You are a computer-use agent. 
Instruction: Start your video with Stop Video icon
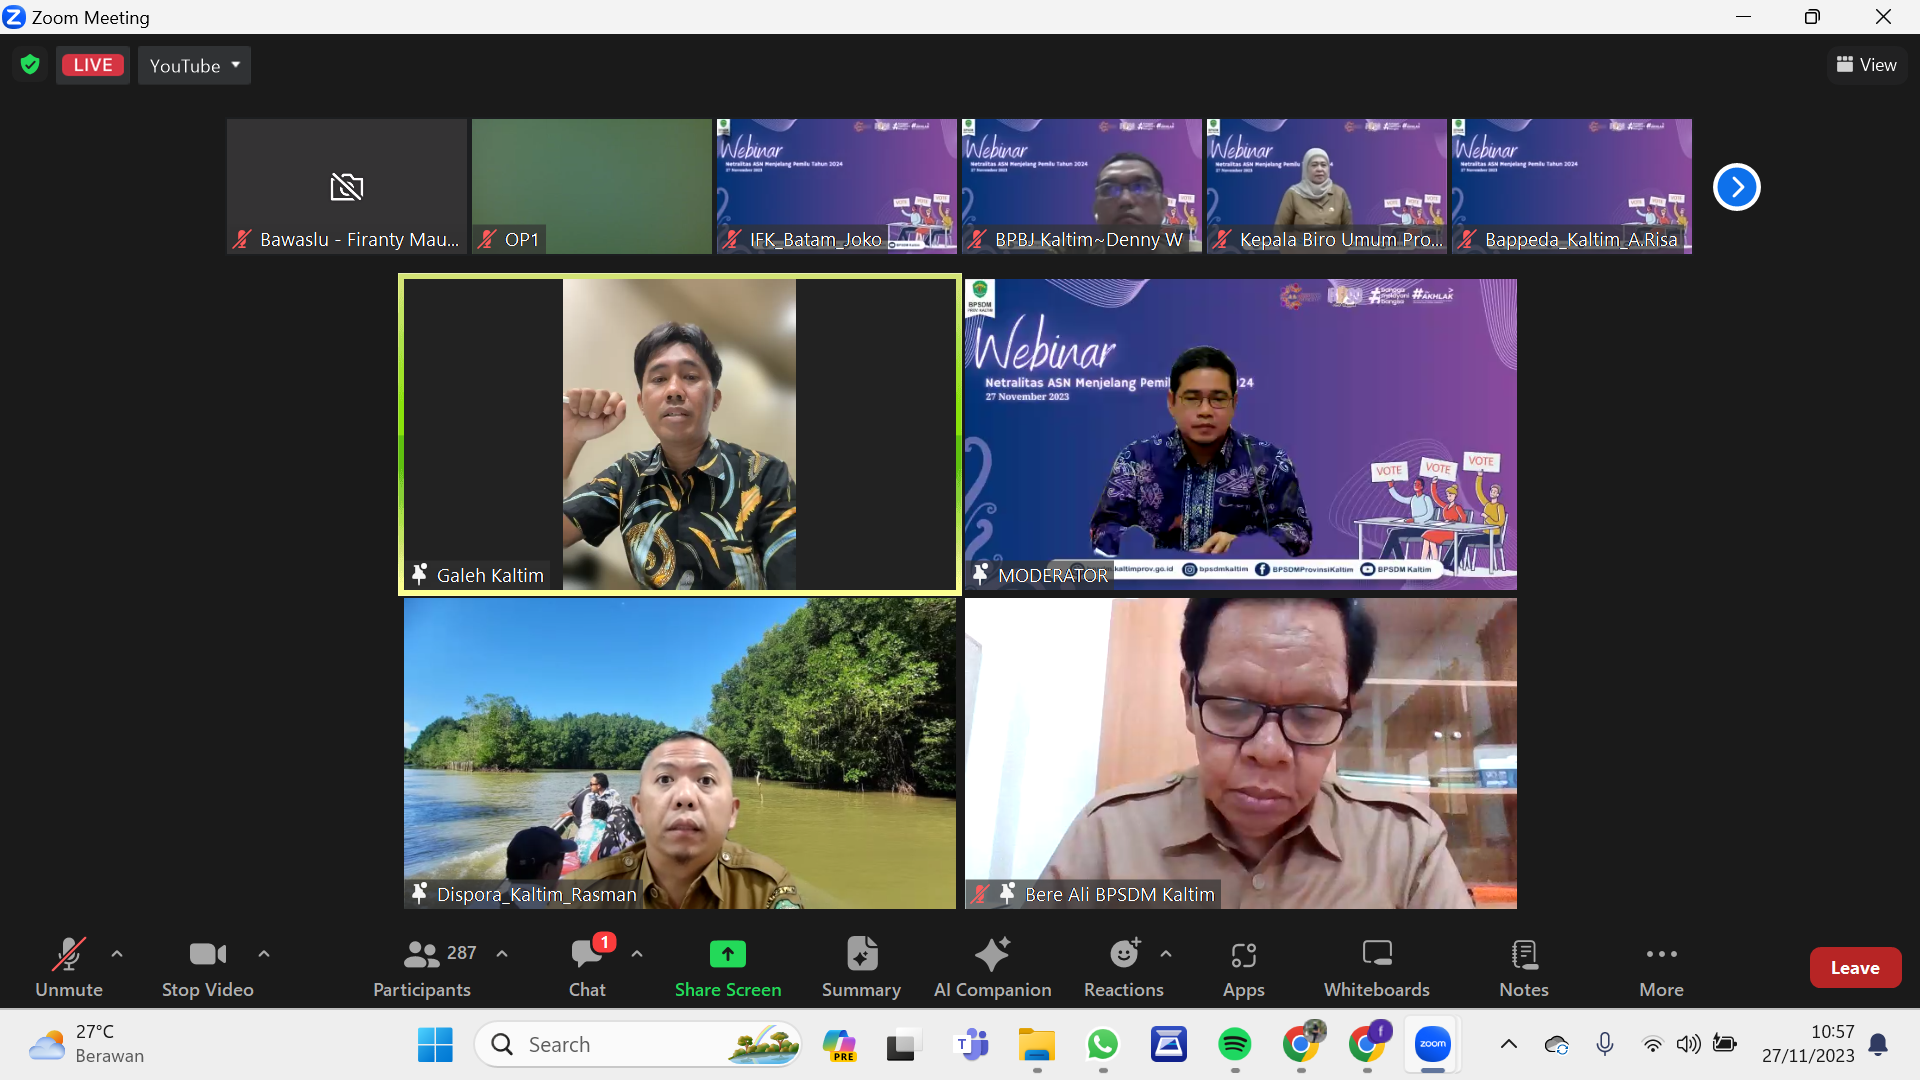207,965
